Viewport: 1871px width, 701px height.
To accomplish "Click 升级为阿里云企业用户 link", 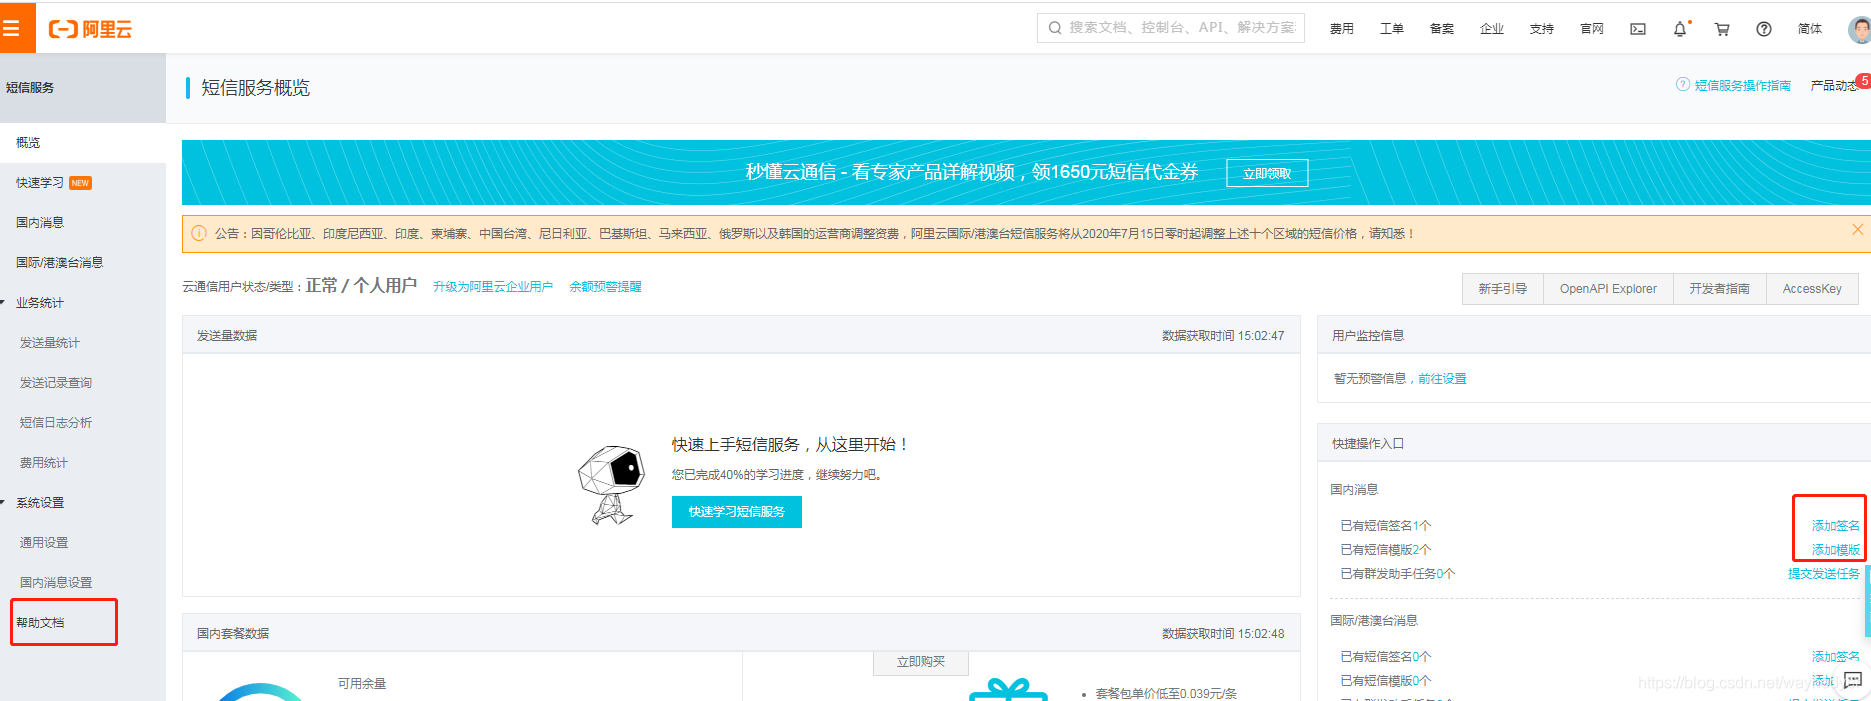I will pyautogui.click(x=493, y=287).
